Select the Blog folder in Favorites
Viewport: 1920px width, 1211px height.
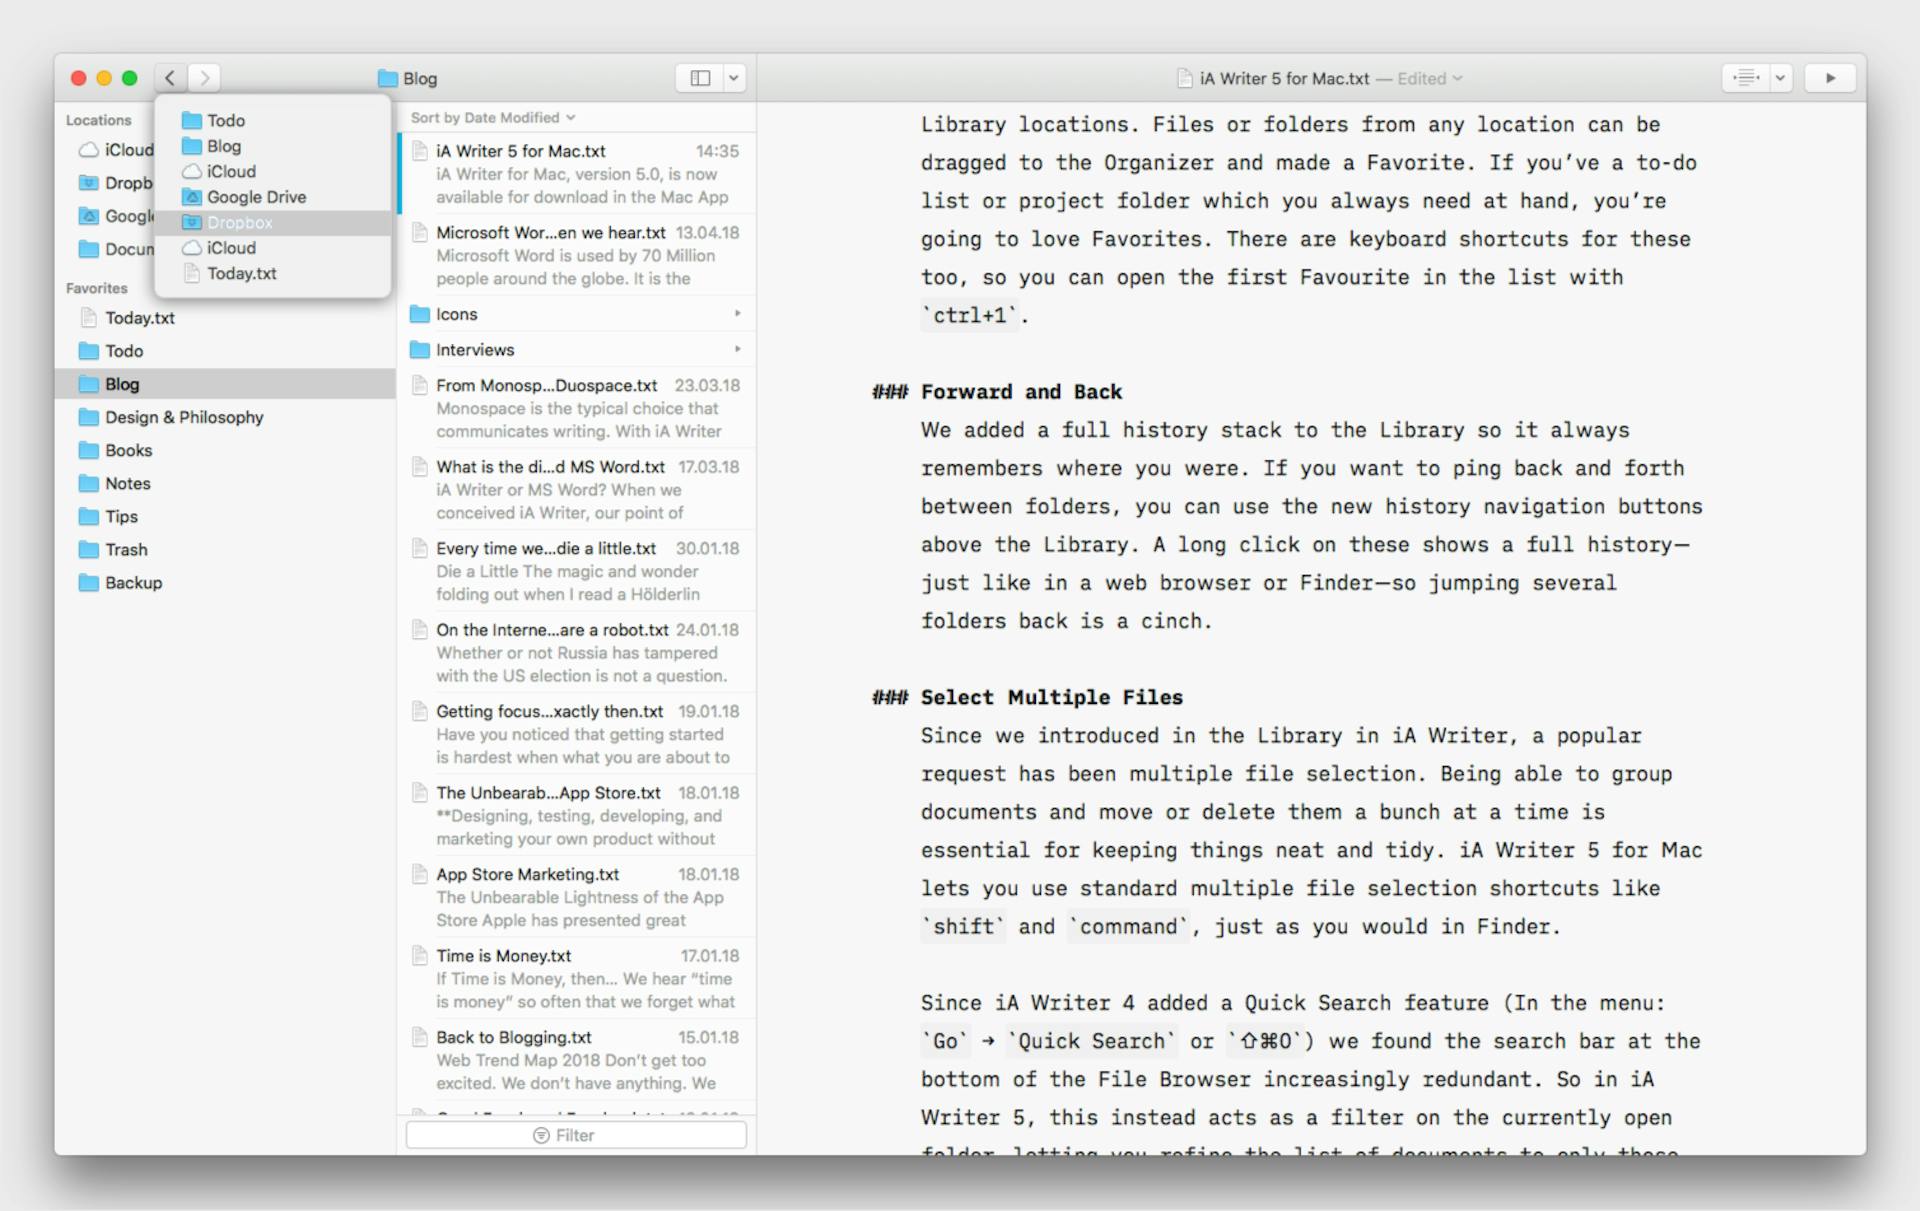[x=120, y=383]
